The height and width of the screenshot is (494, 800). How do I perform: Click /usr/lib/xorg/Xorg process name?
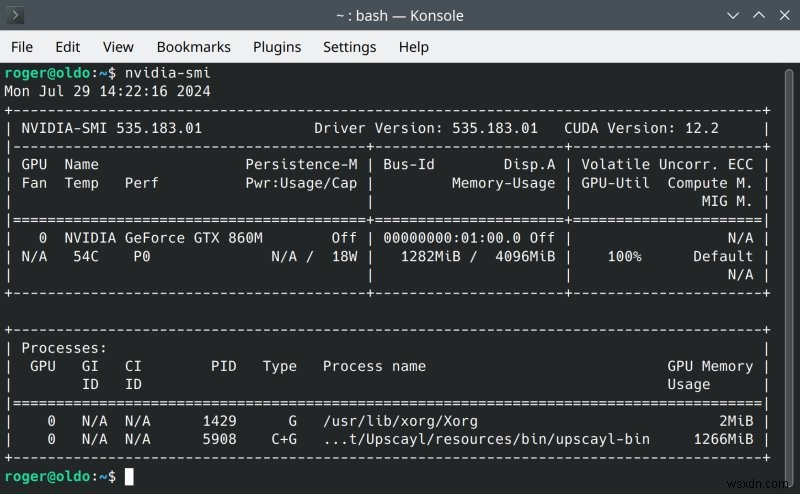click(x=400, y=421)
